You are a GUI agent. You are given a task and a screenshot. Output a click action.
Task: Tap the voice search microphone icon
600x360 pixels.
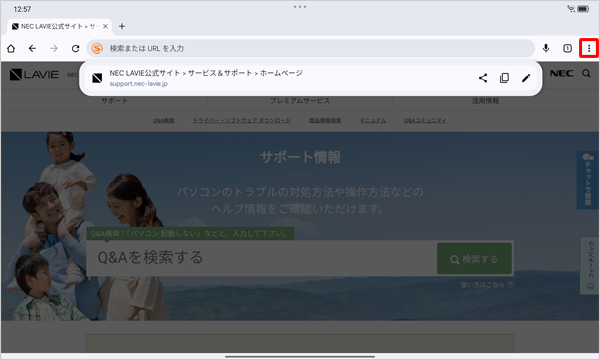(x=546, y=48)
